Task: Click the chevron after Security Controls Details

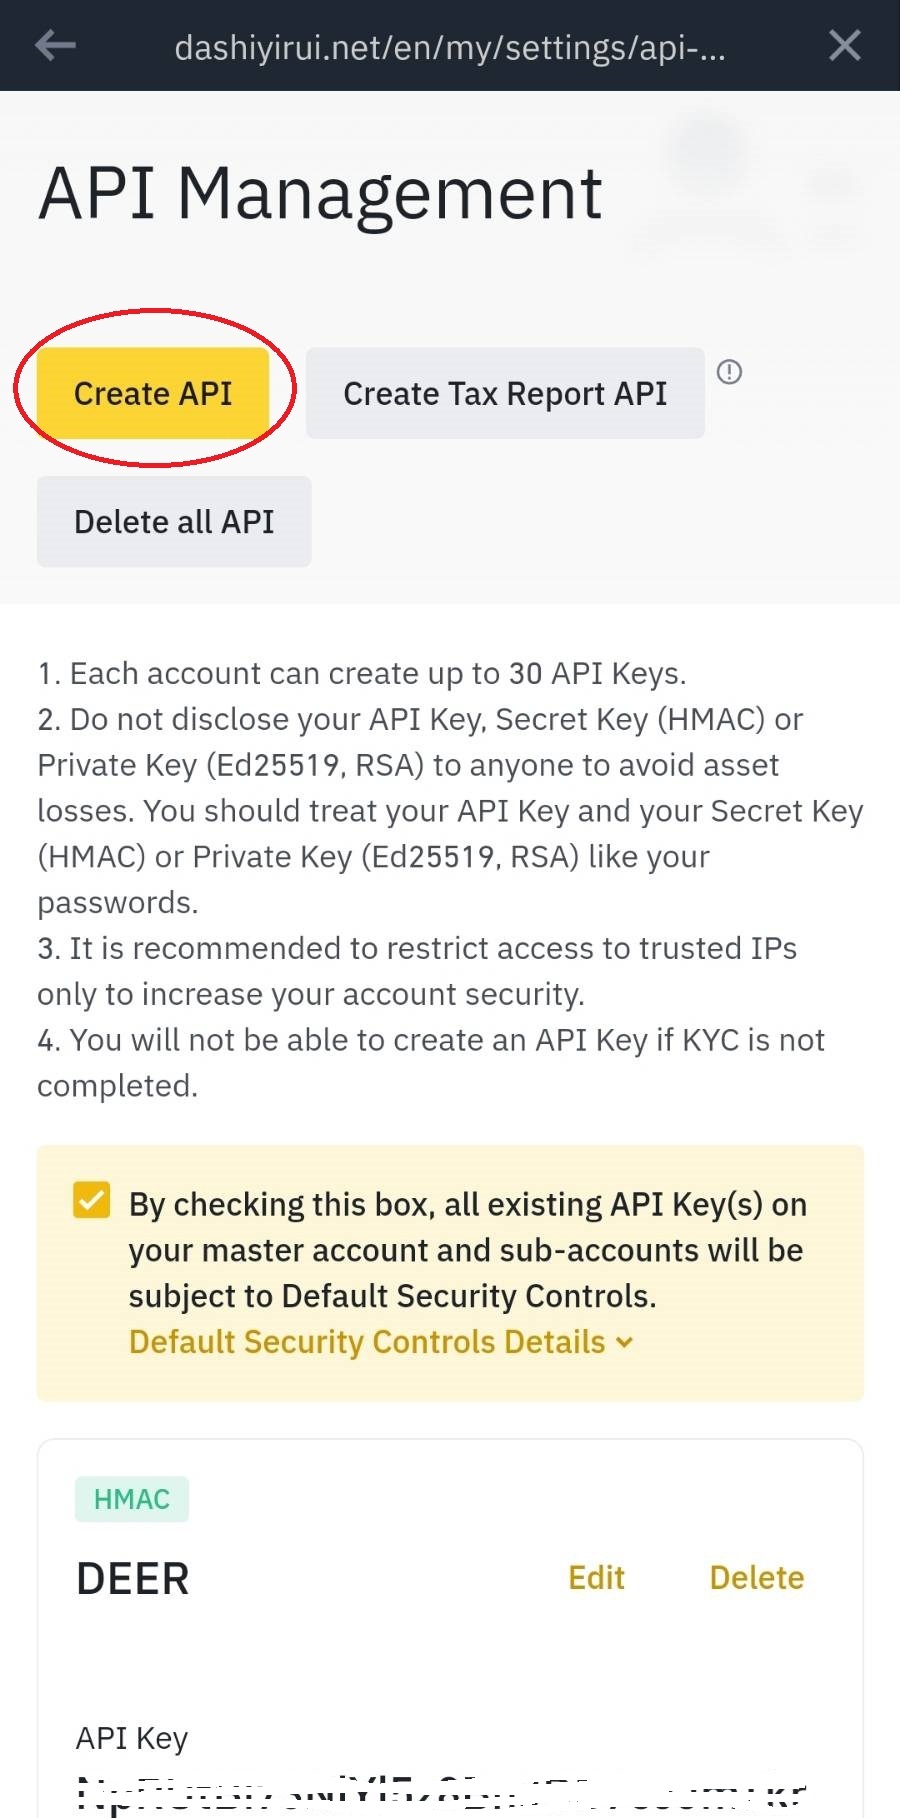Action: pos(625,1342)
